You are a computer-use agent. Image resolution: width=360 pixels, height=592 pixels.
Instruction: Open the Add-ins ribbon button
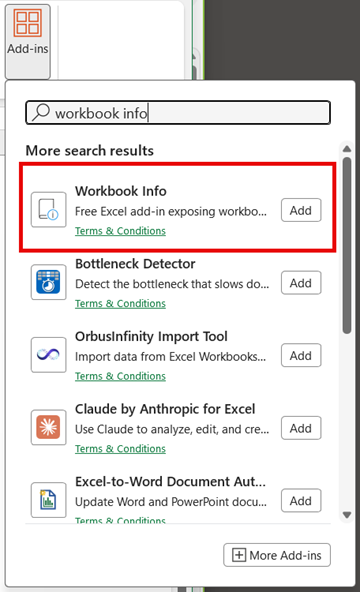pyautogui.click(x=28, y=41)
